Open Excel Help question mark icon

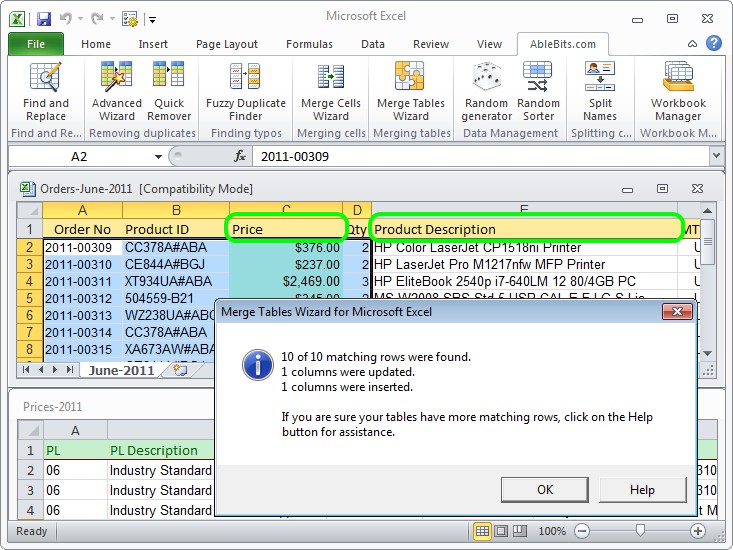click(x=713, y=43)
